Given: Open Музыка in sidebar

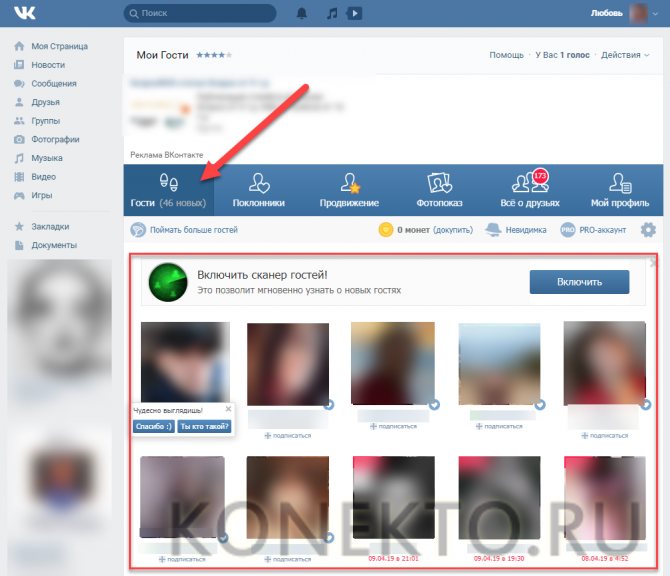Looking at the screenshot, I should click(47, 158).
